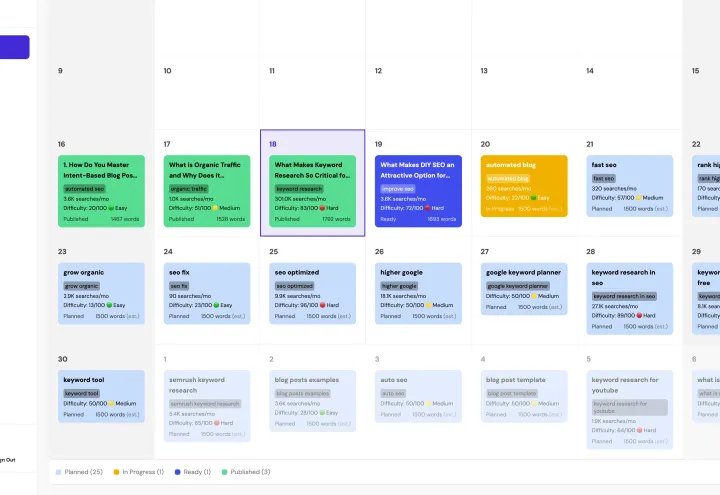
Task: Open the 'What Makes Keyword Research So Critical' card
Action: (x=312, y=191)
